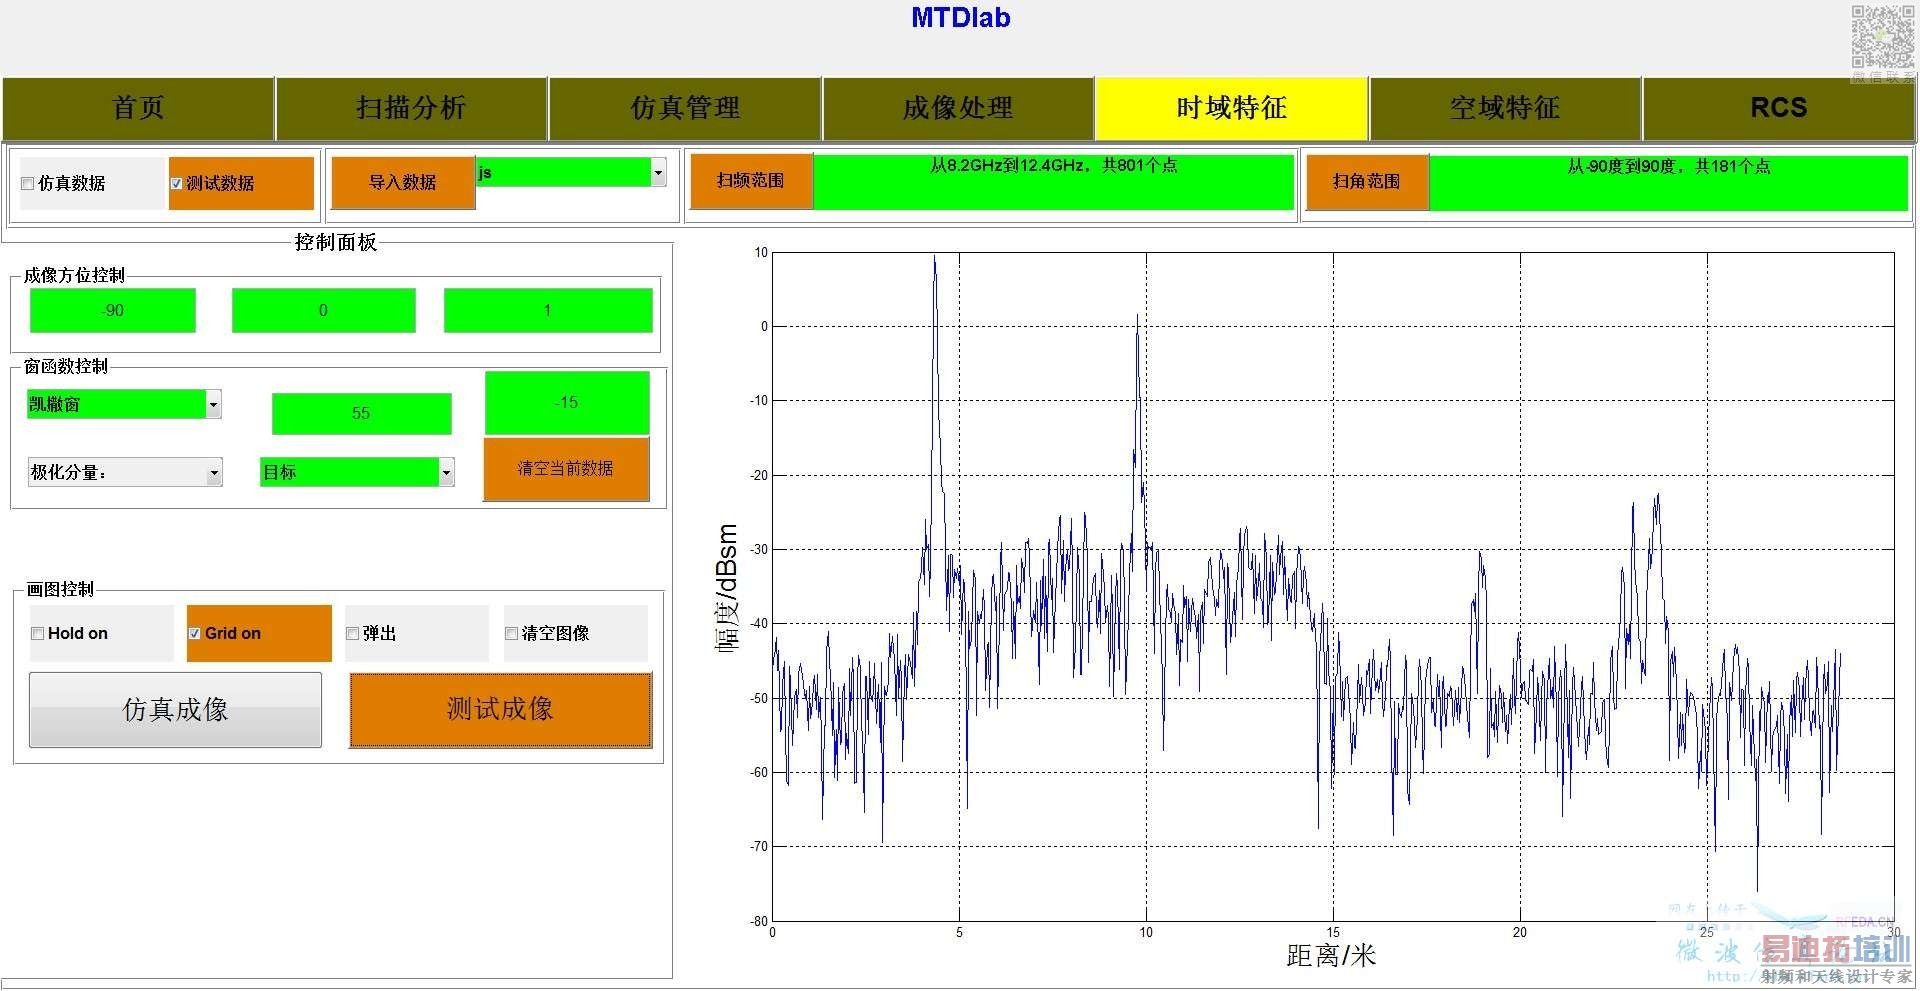Click the 窗函数控制 group label
1920x991 pixels.
(x=66, y=366)
